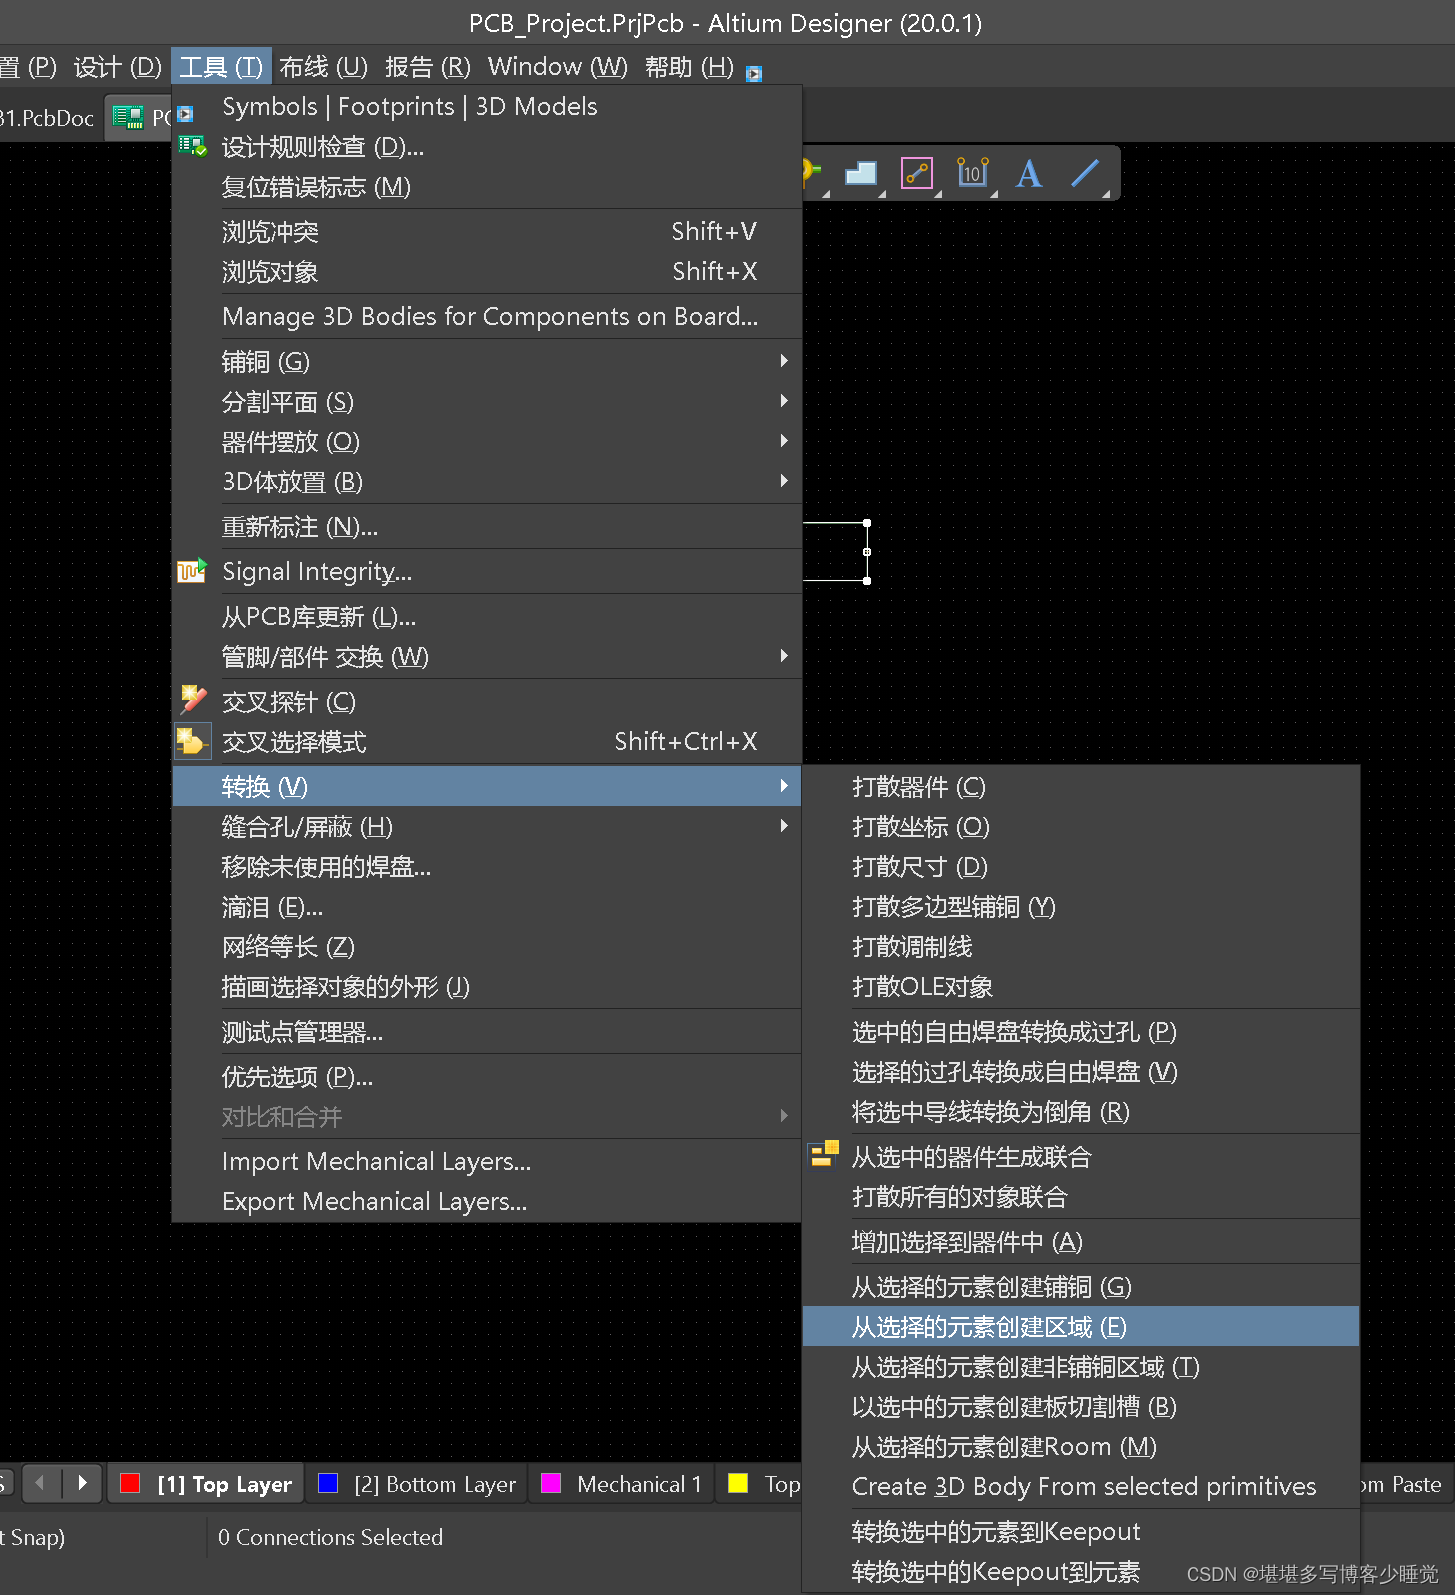This screenshot has height=1595, width=1455.
Task: Click the layer tabs scroll left arrow
Action: (40, 1483)
